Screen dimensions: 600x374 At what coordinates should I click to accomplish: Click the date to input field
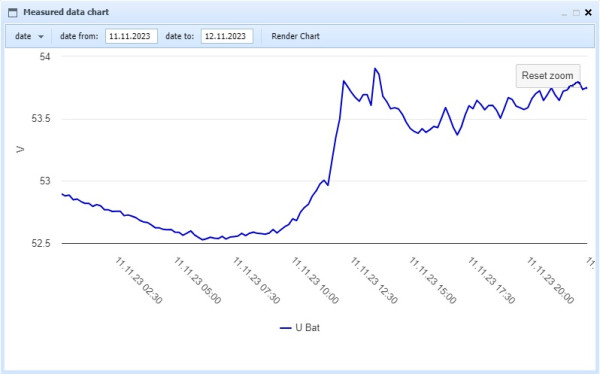tap(227, 36)
